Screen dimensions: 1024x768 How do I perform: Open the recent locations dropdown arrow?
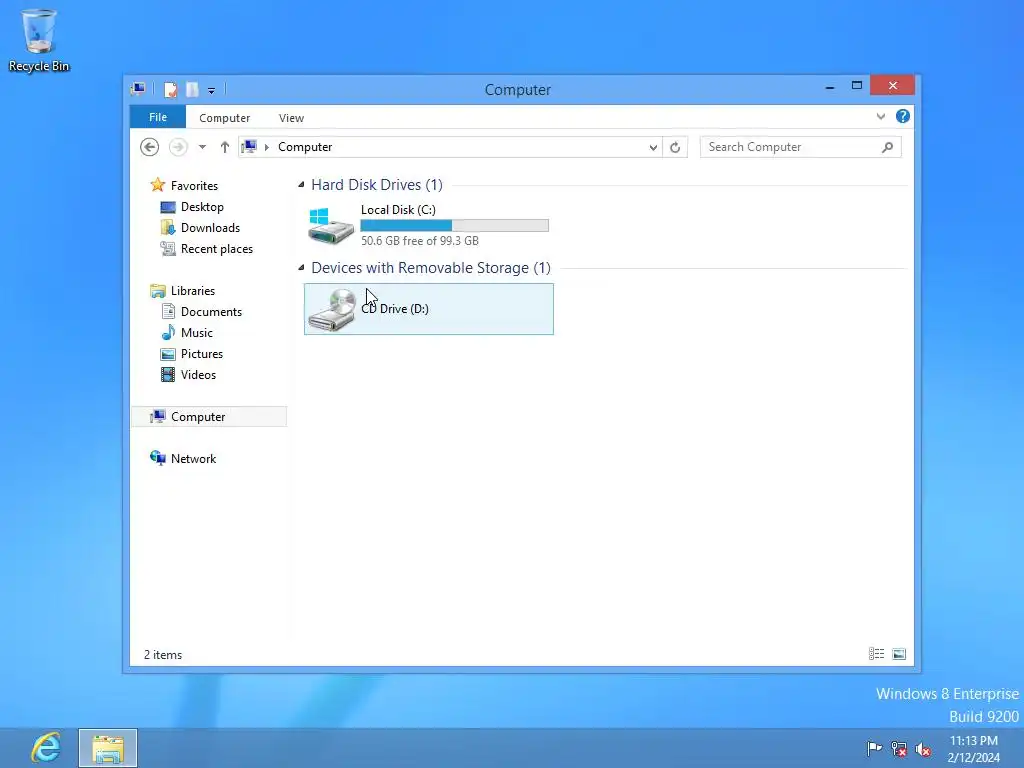point(202,147)
